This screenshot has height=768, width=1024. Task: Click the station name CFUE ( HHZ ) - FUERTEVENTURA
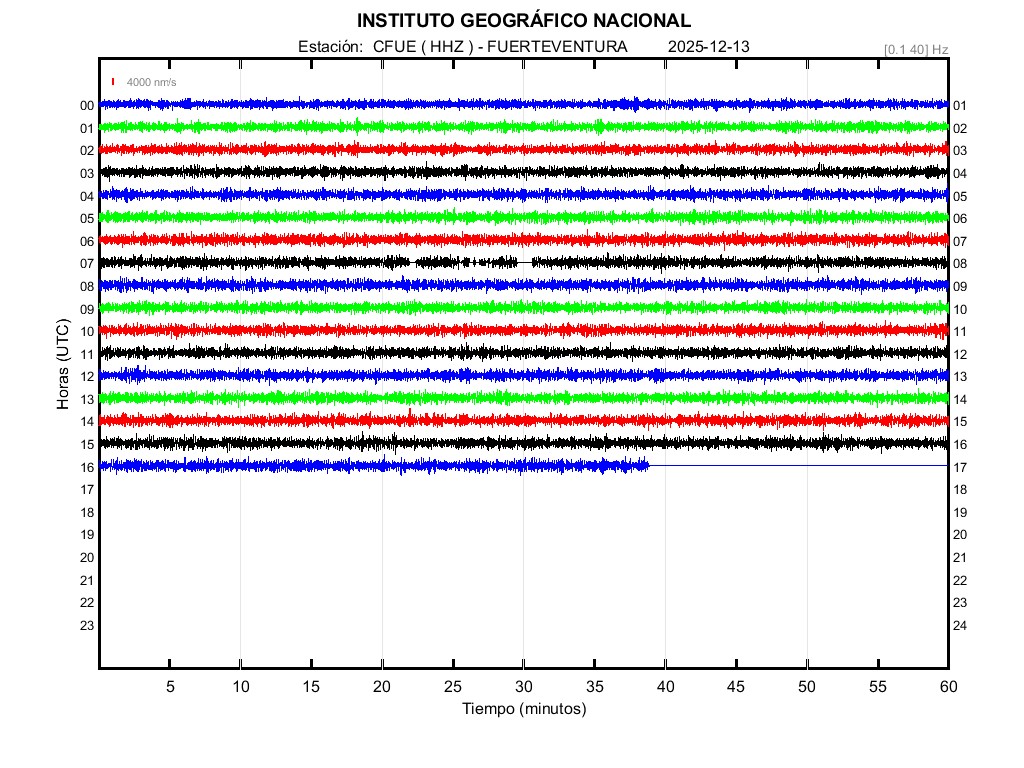[x=500, y=47]
